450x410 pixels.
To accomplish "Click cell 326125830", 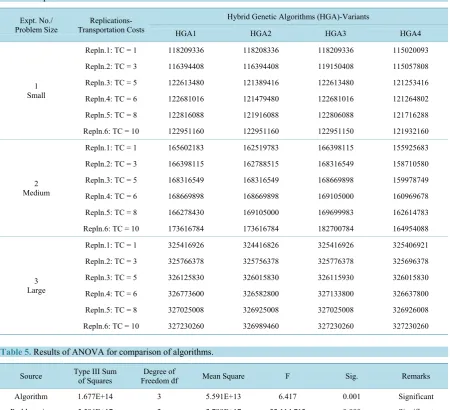I will 186,278.
